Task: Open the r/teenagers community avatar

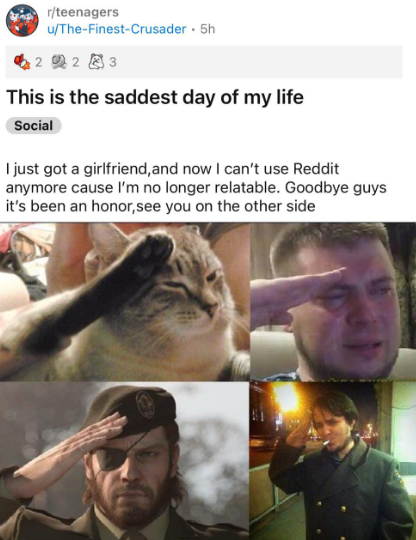Action: [22, 20]
